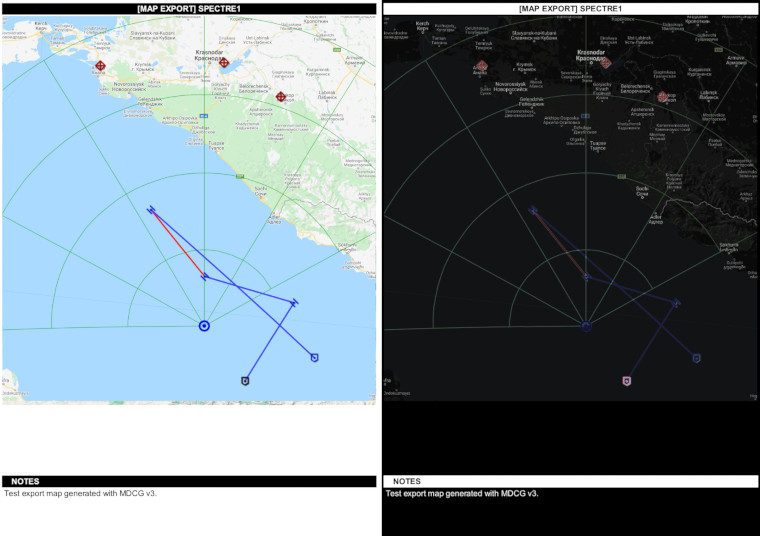Image resolution: width=760 pixels, height=536 pixels.
Task: Select the MDCG v3 note text on the white page
Action: pos(80,493)
